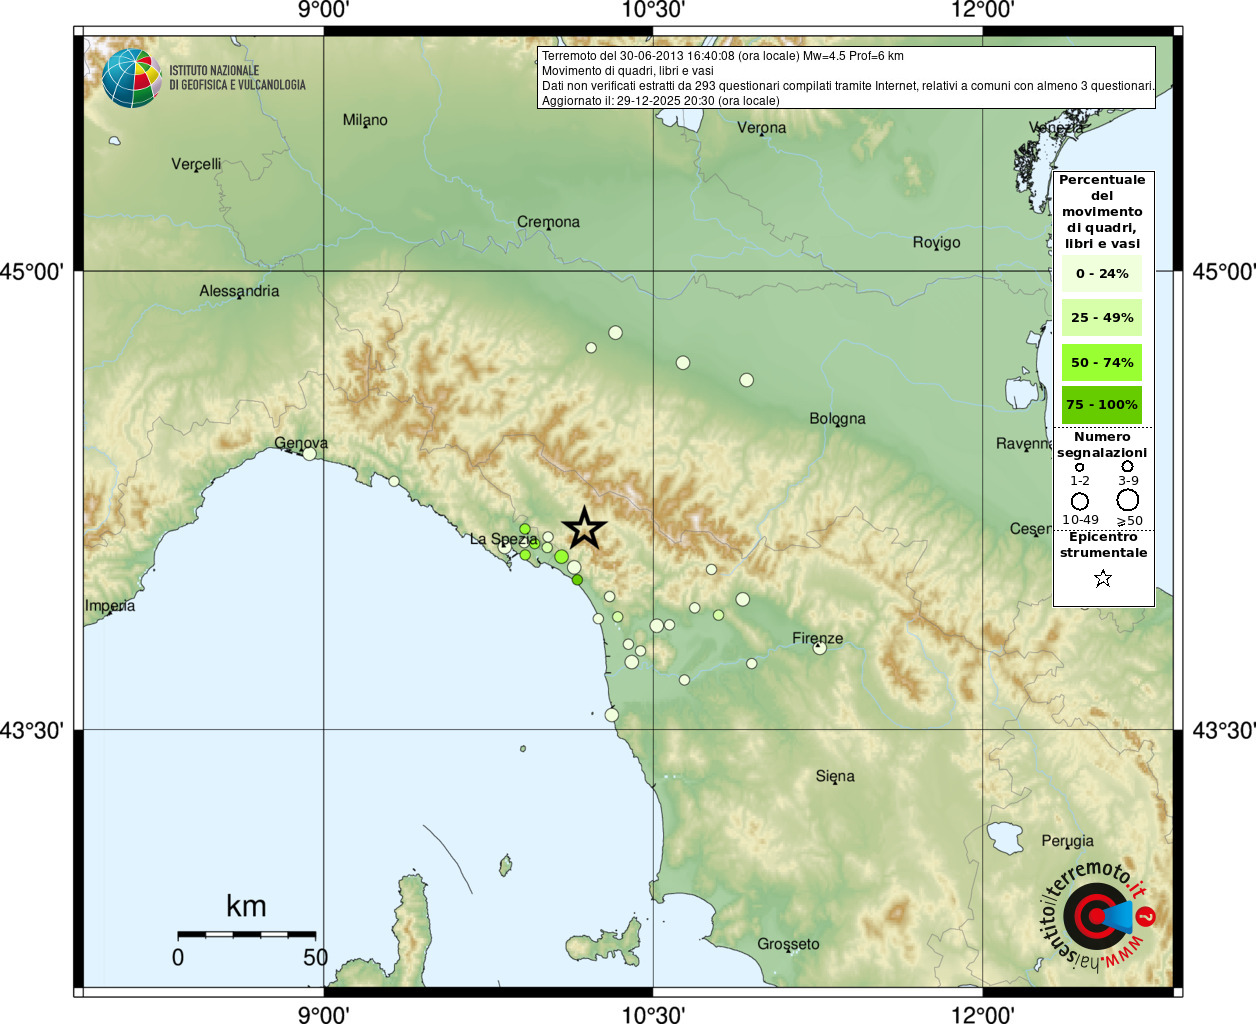
Task: Click the 25 - 49% legend swatch
Action: 1102,317
